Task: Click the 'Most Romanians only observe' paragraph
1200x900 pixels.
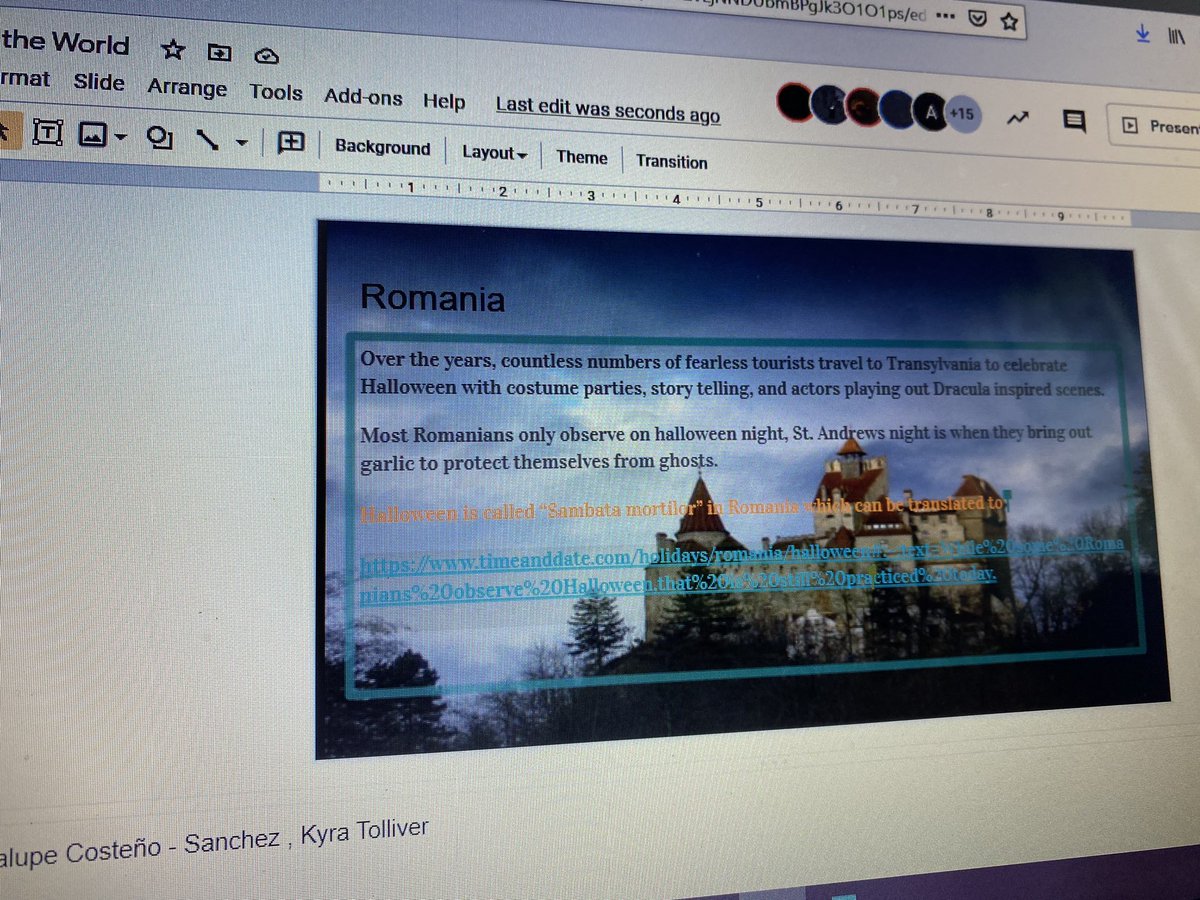Action: click(x=726, y=447)
